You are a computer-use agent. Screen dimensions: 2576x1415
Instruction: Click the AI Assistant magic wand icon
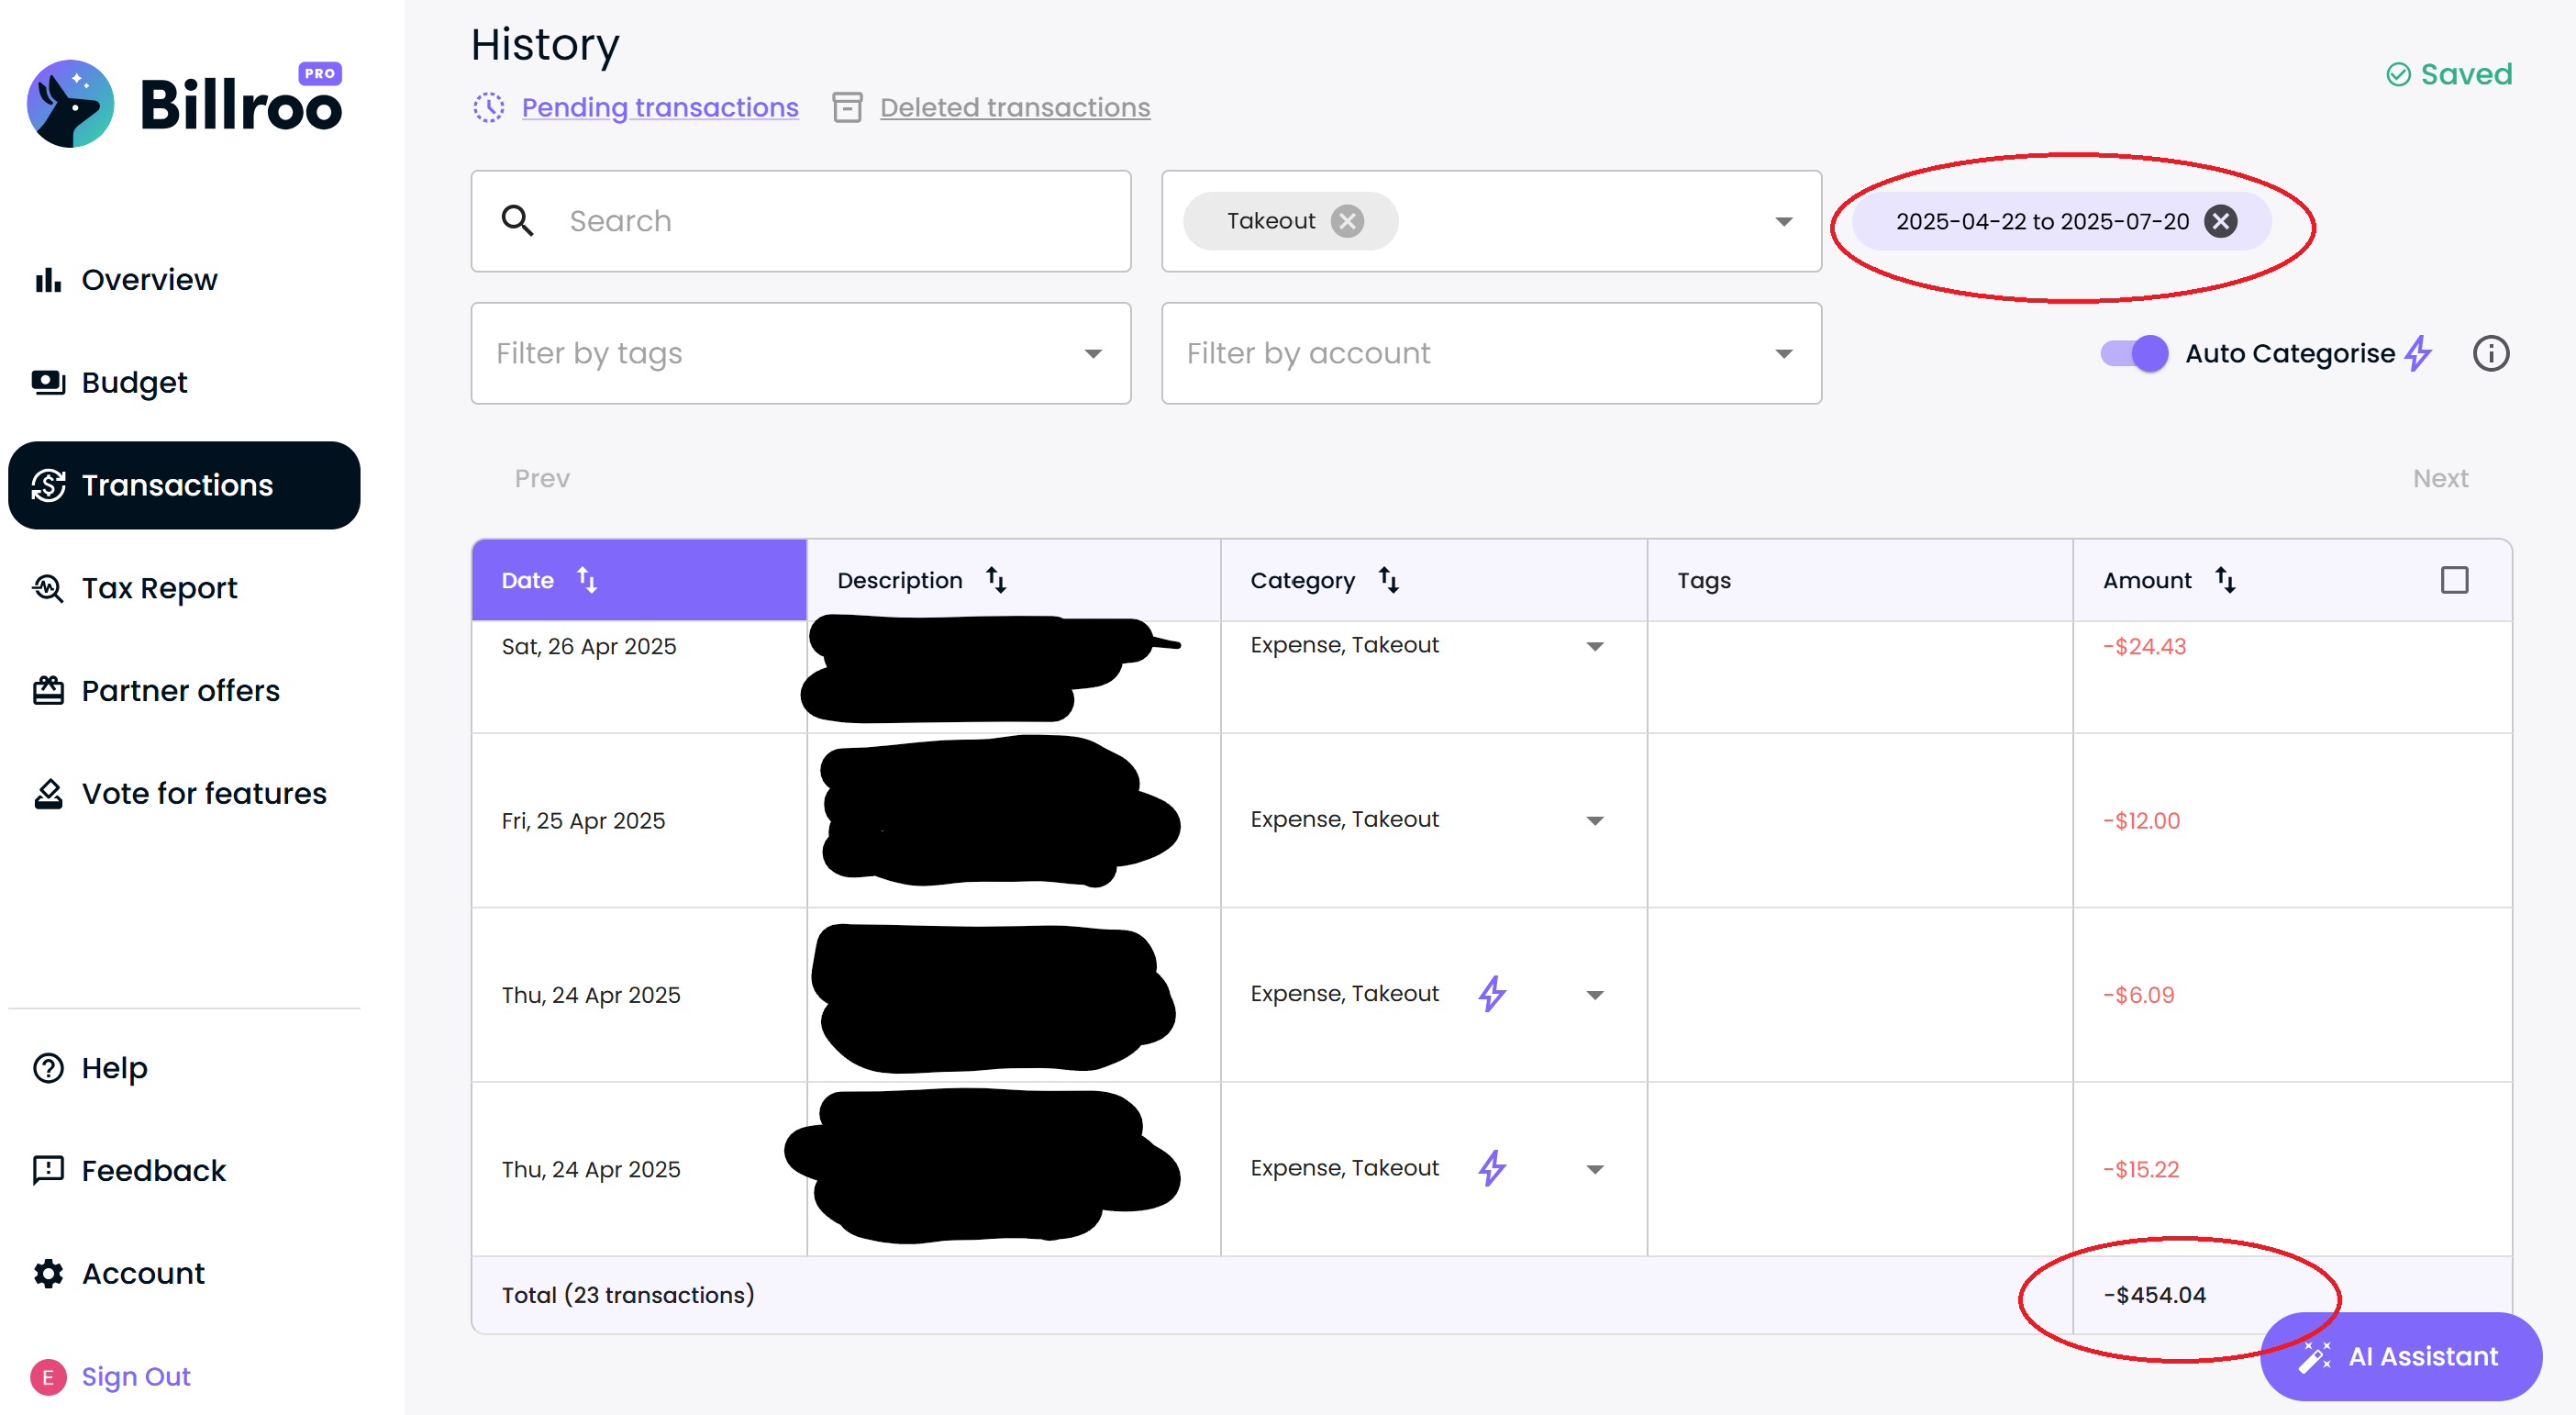pos(2314,1357)
